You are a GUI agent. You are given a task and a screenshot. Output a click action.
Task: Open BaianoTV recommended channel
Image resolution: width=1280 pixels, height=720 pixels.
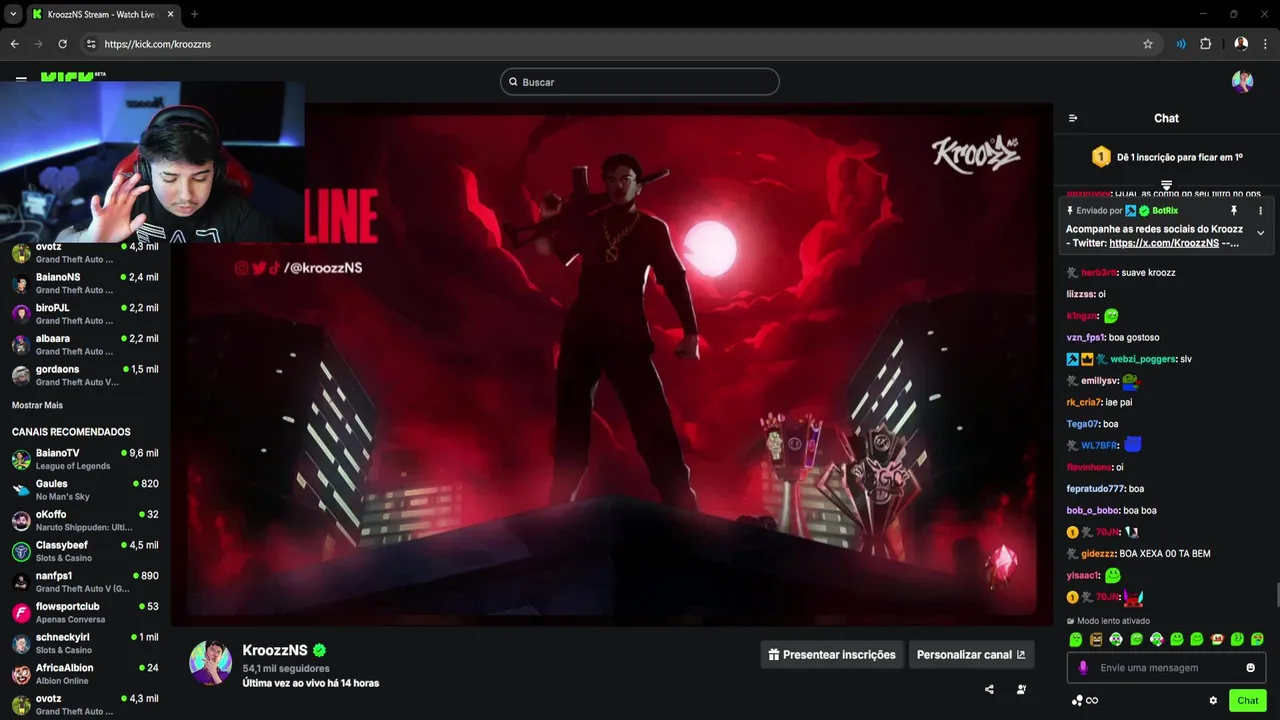85,459
